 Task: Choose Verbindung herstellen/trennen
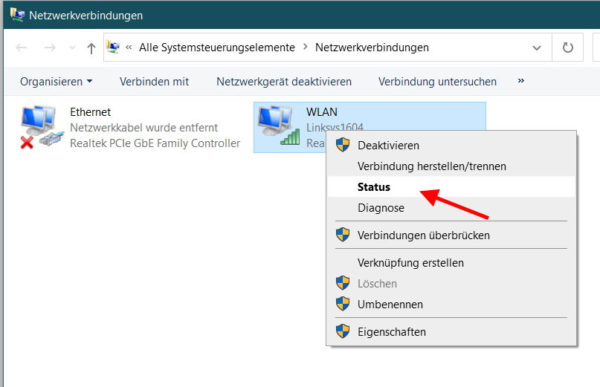pos(452,166)
